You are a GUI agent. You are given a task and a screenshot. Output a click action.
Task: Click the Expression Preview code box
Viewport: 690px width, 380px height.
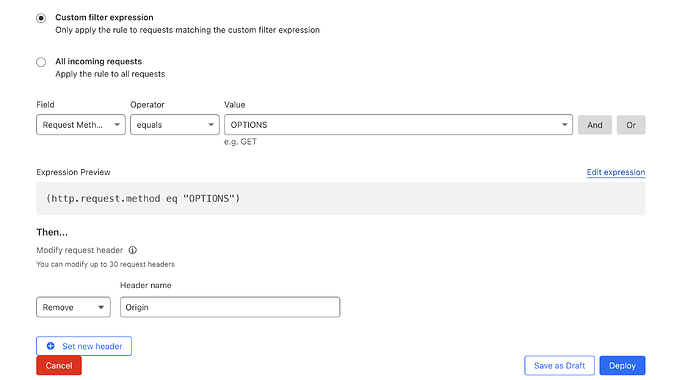coord(341,199)
